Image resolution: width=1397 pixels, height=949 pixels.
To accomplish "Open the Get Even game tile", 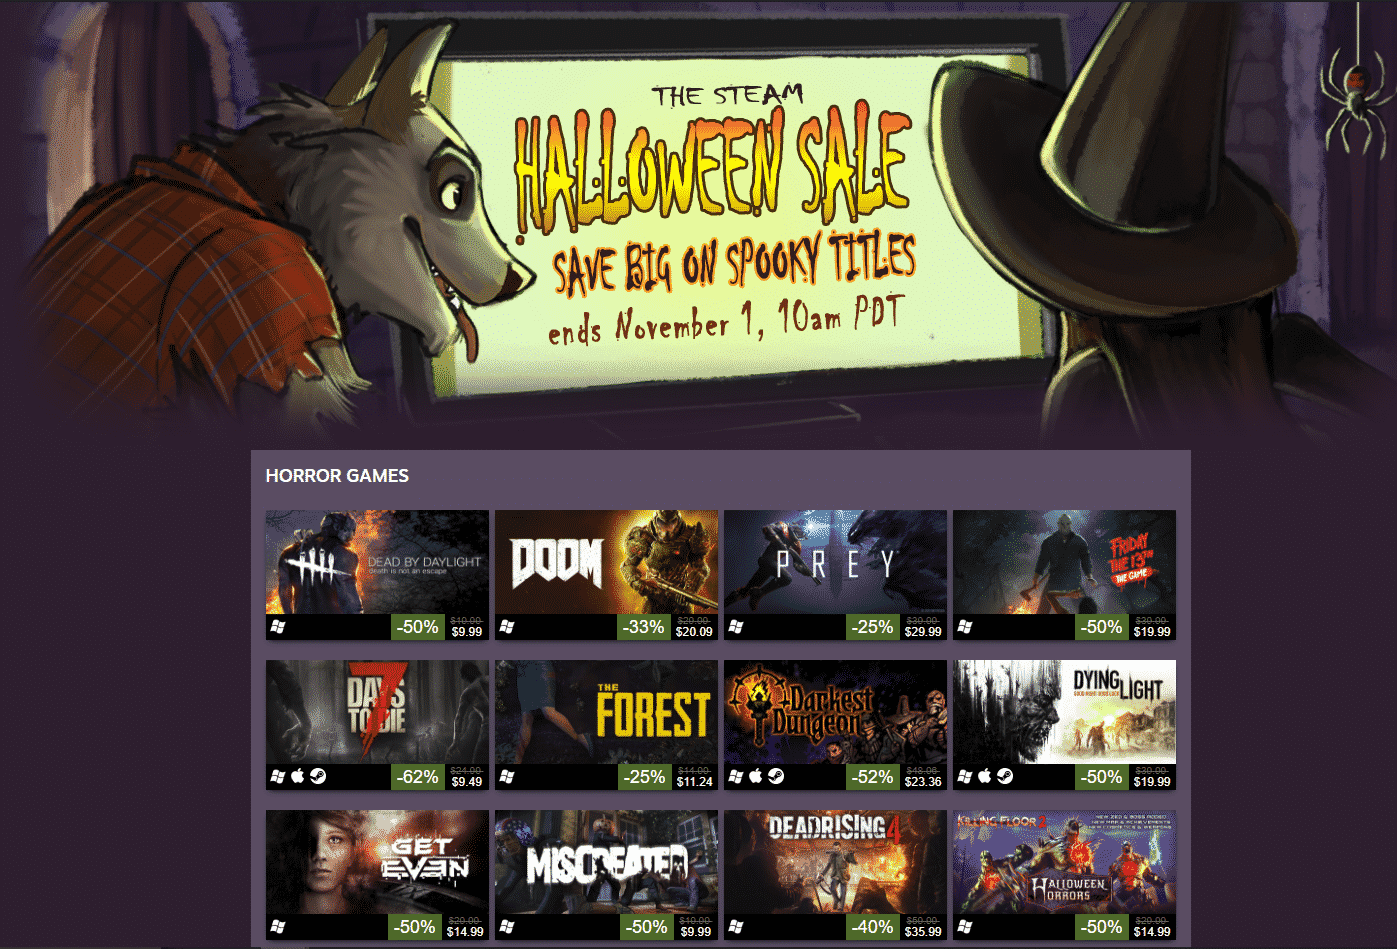I will (377, 862).
